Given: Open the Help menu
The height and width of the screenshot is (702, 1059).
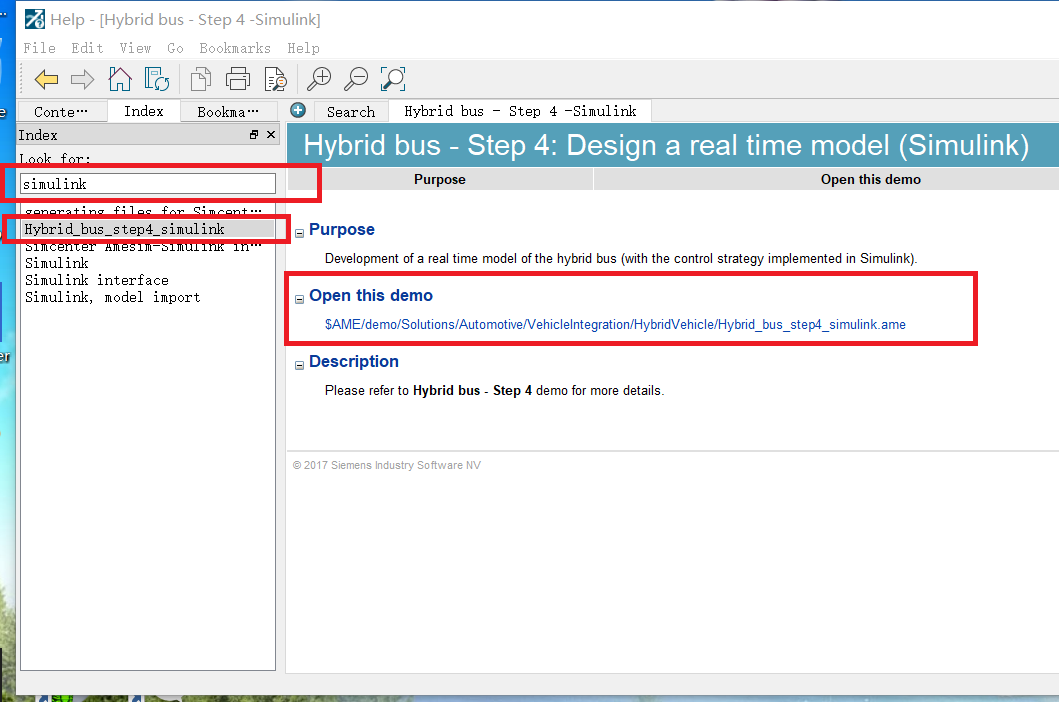Looking at the screenshot, I should (303, 48).
